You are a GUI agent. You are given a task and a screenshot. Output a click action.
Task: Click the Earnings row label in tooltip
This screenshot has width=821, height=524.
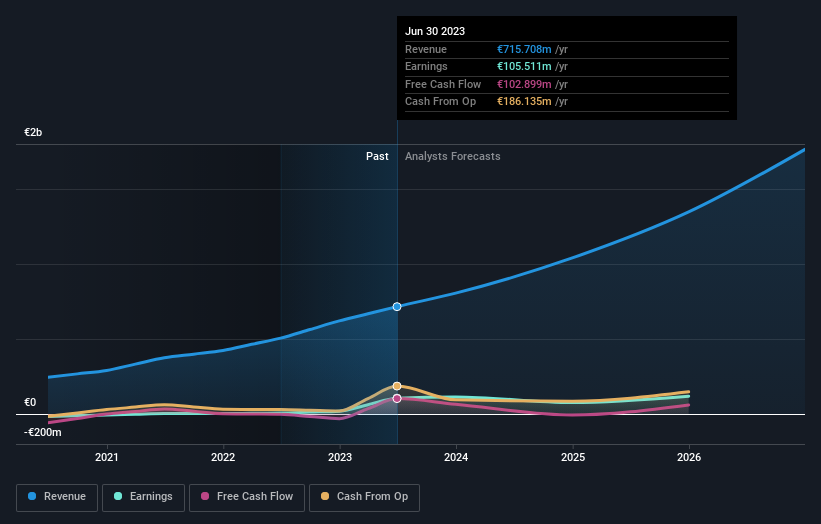coord(426,66)
